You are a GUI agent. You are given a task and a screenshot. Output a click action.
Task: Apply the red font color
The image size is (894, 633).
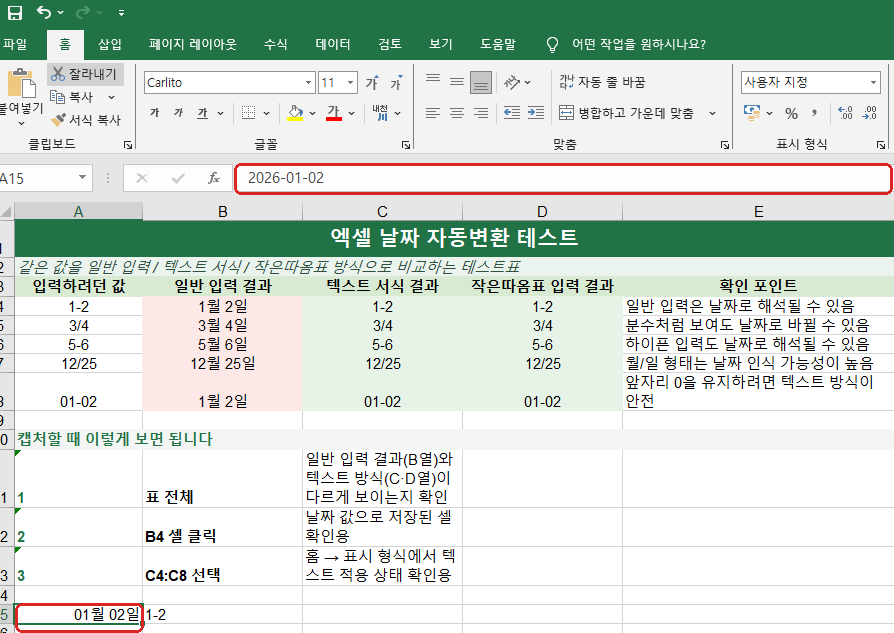coord(334,113)
